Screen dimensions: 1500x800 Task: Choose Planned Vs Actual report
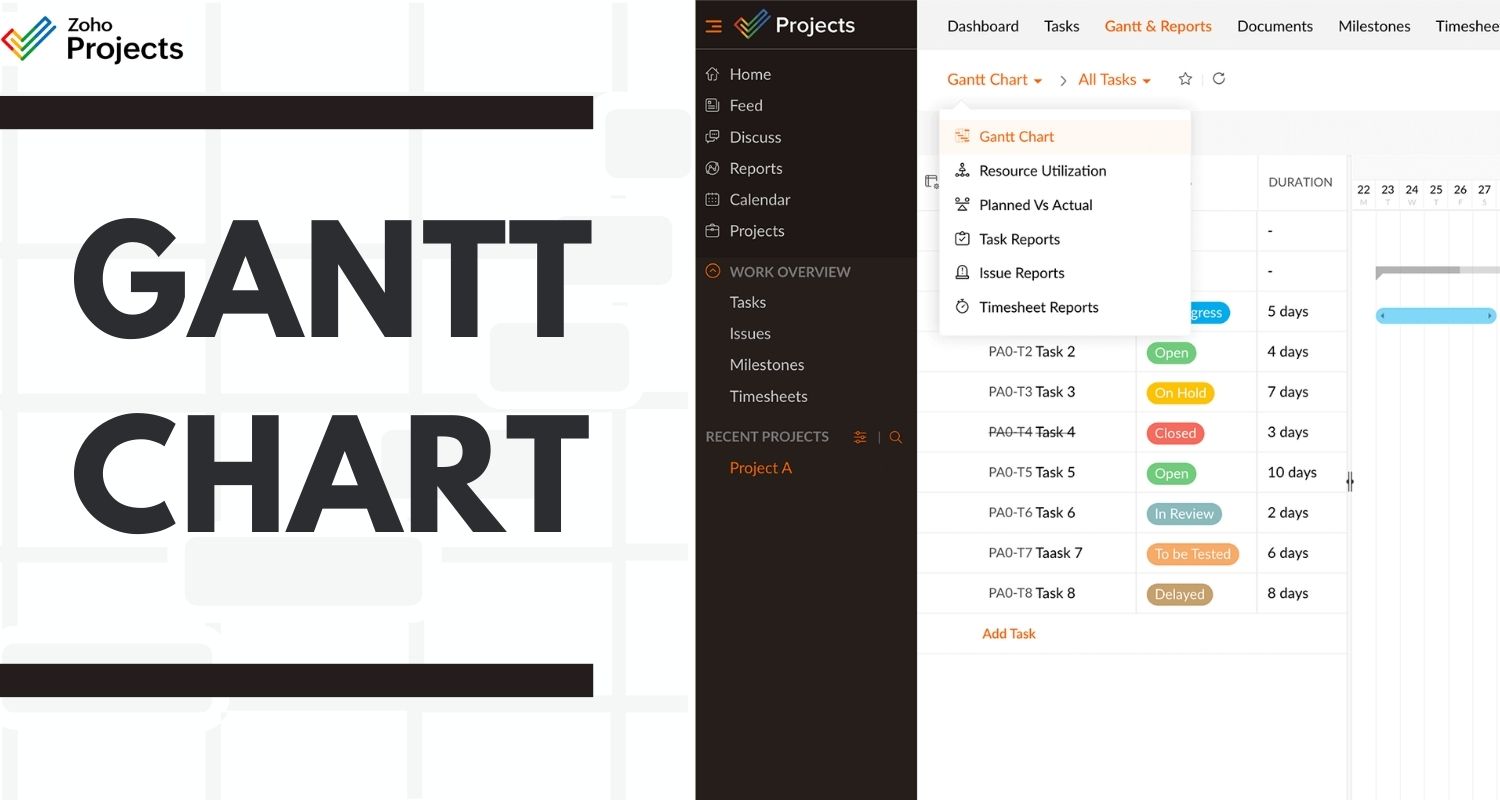coord(1035,205)
